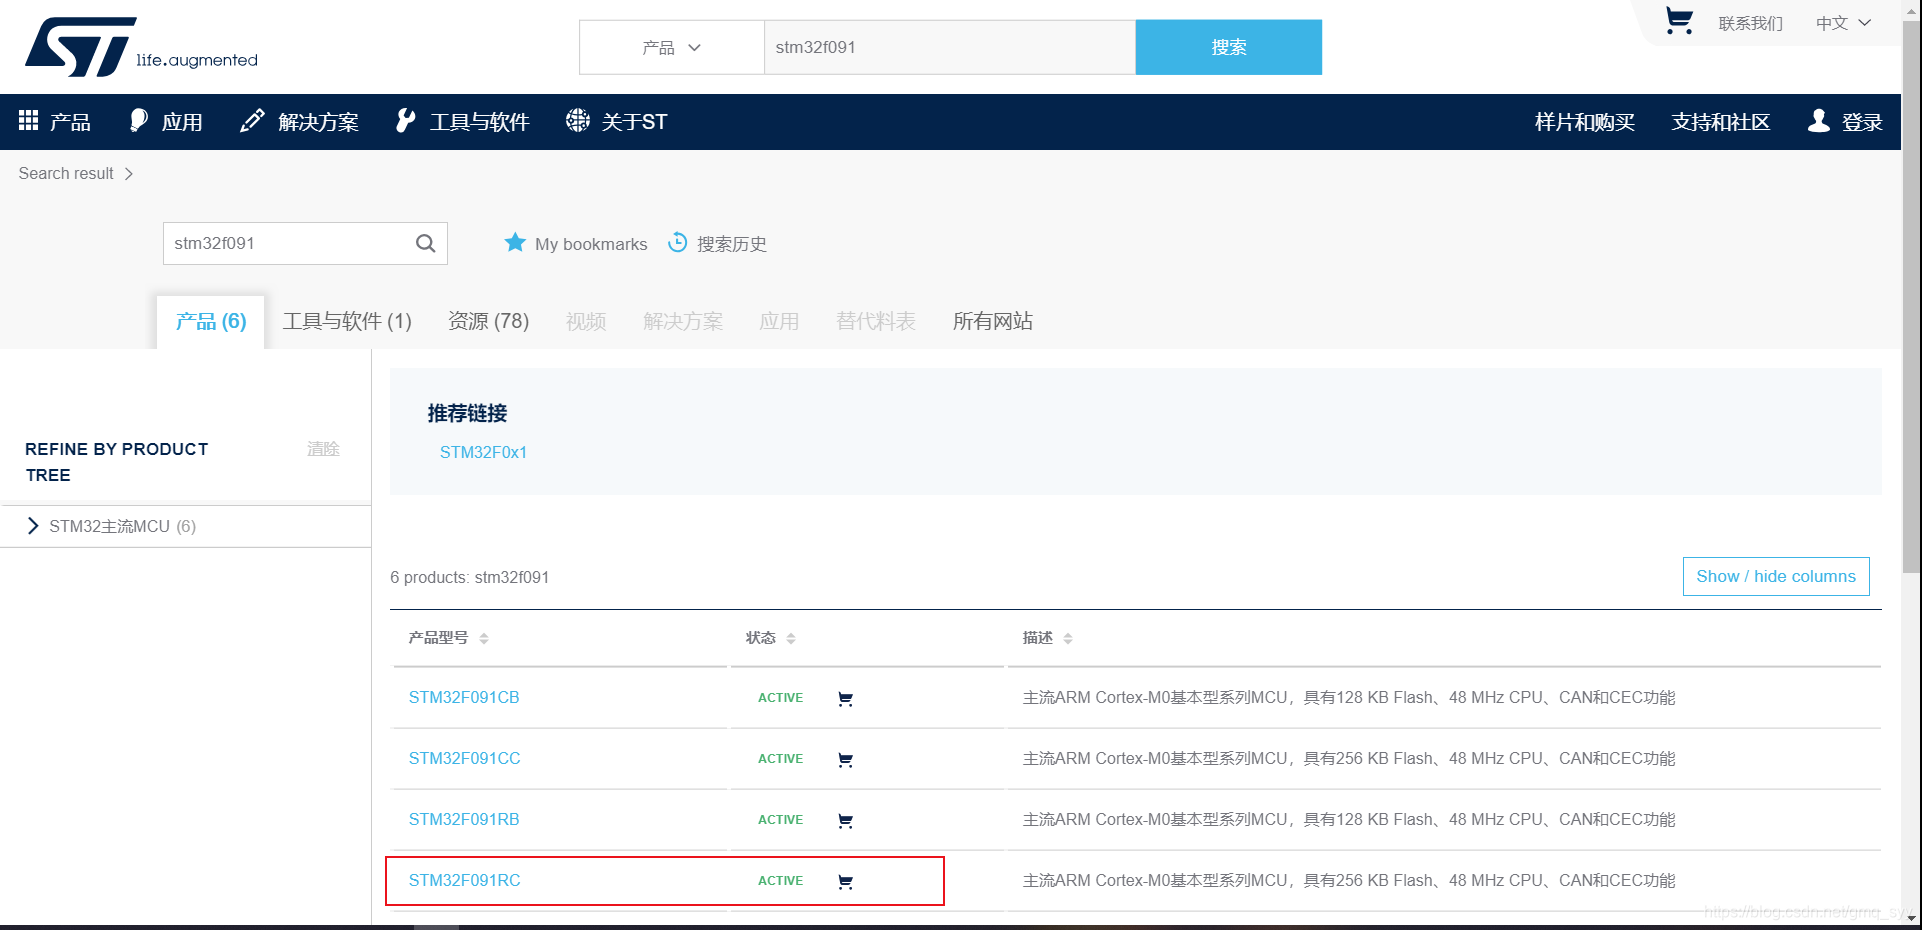Focus the top header search input field
The width and height of the screenshot is (1922, 930).
[x=950, y=47]
